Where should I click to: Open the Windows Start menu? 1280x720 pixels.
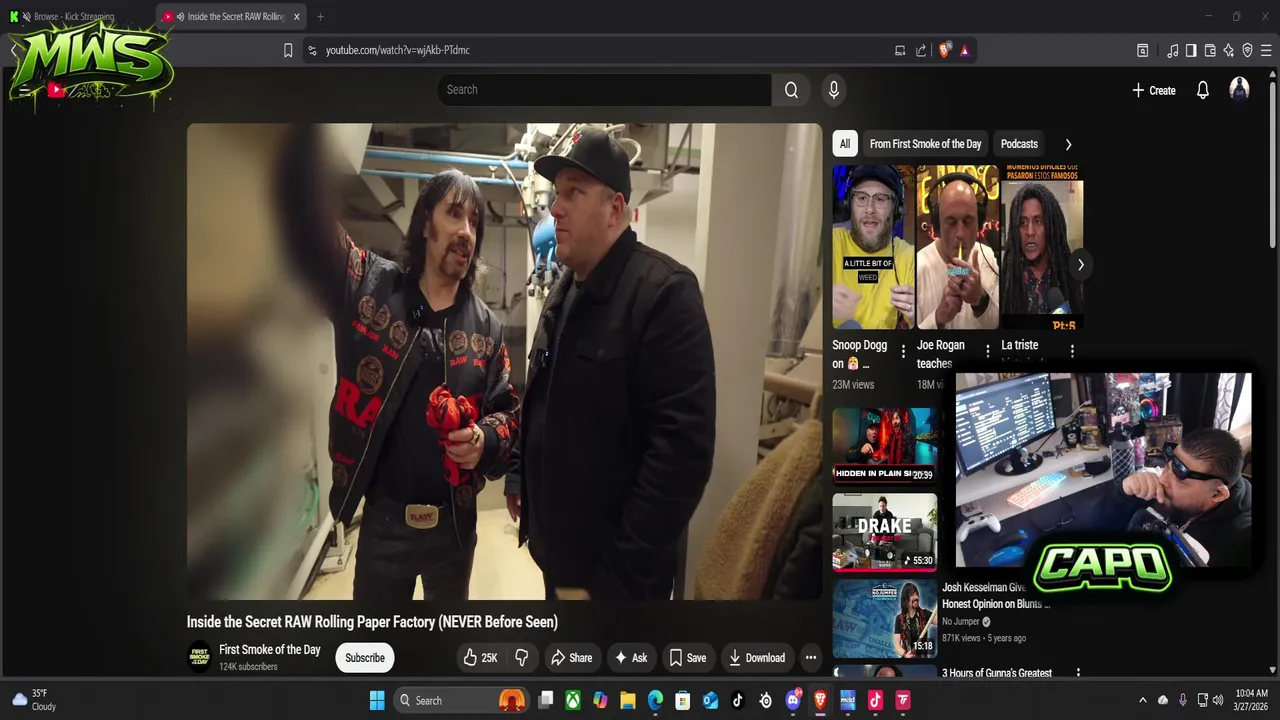pos(377,701)
